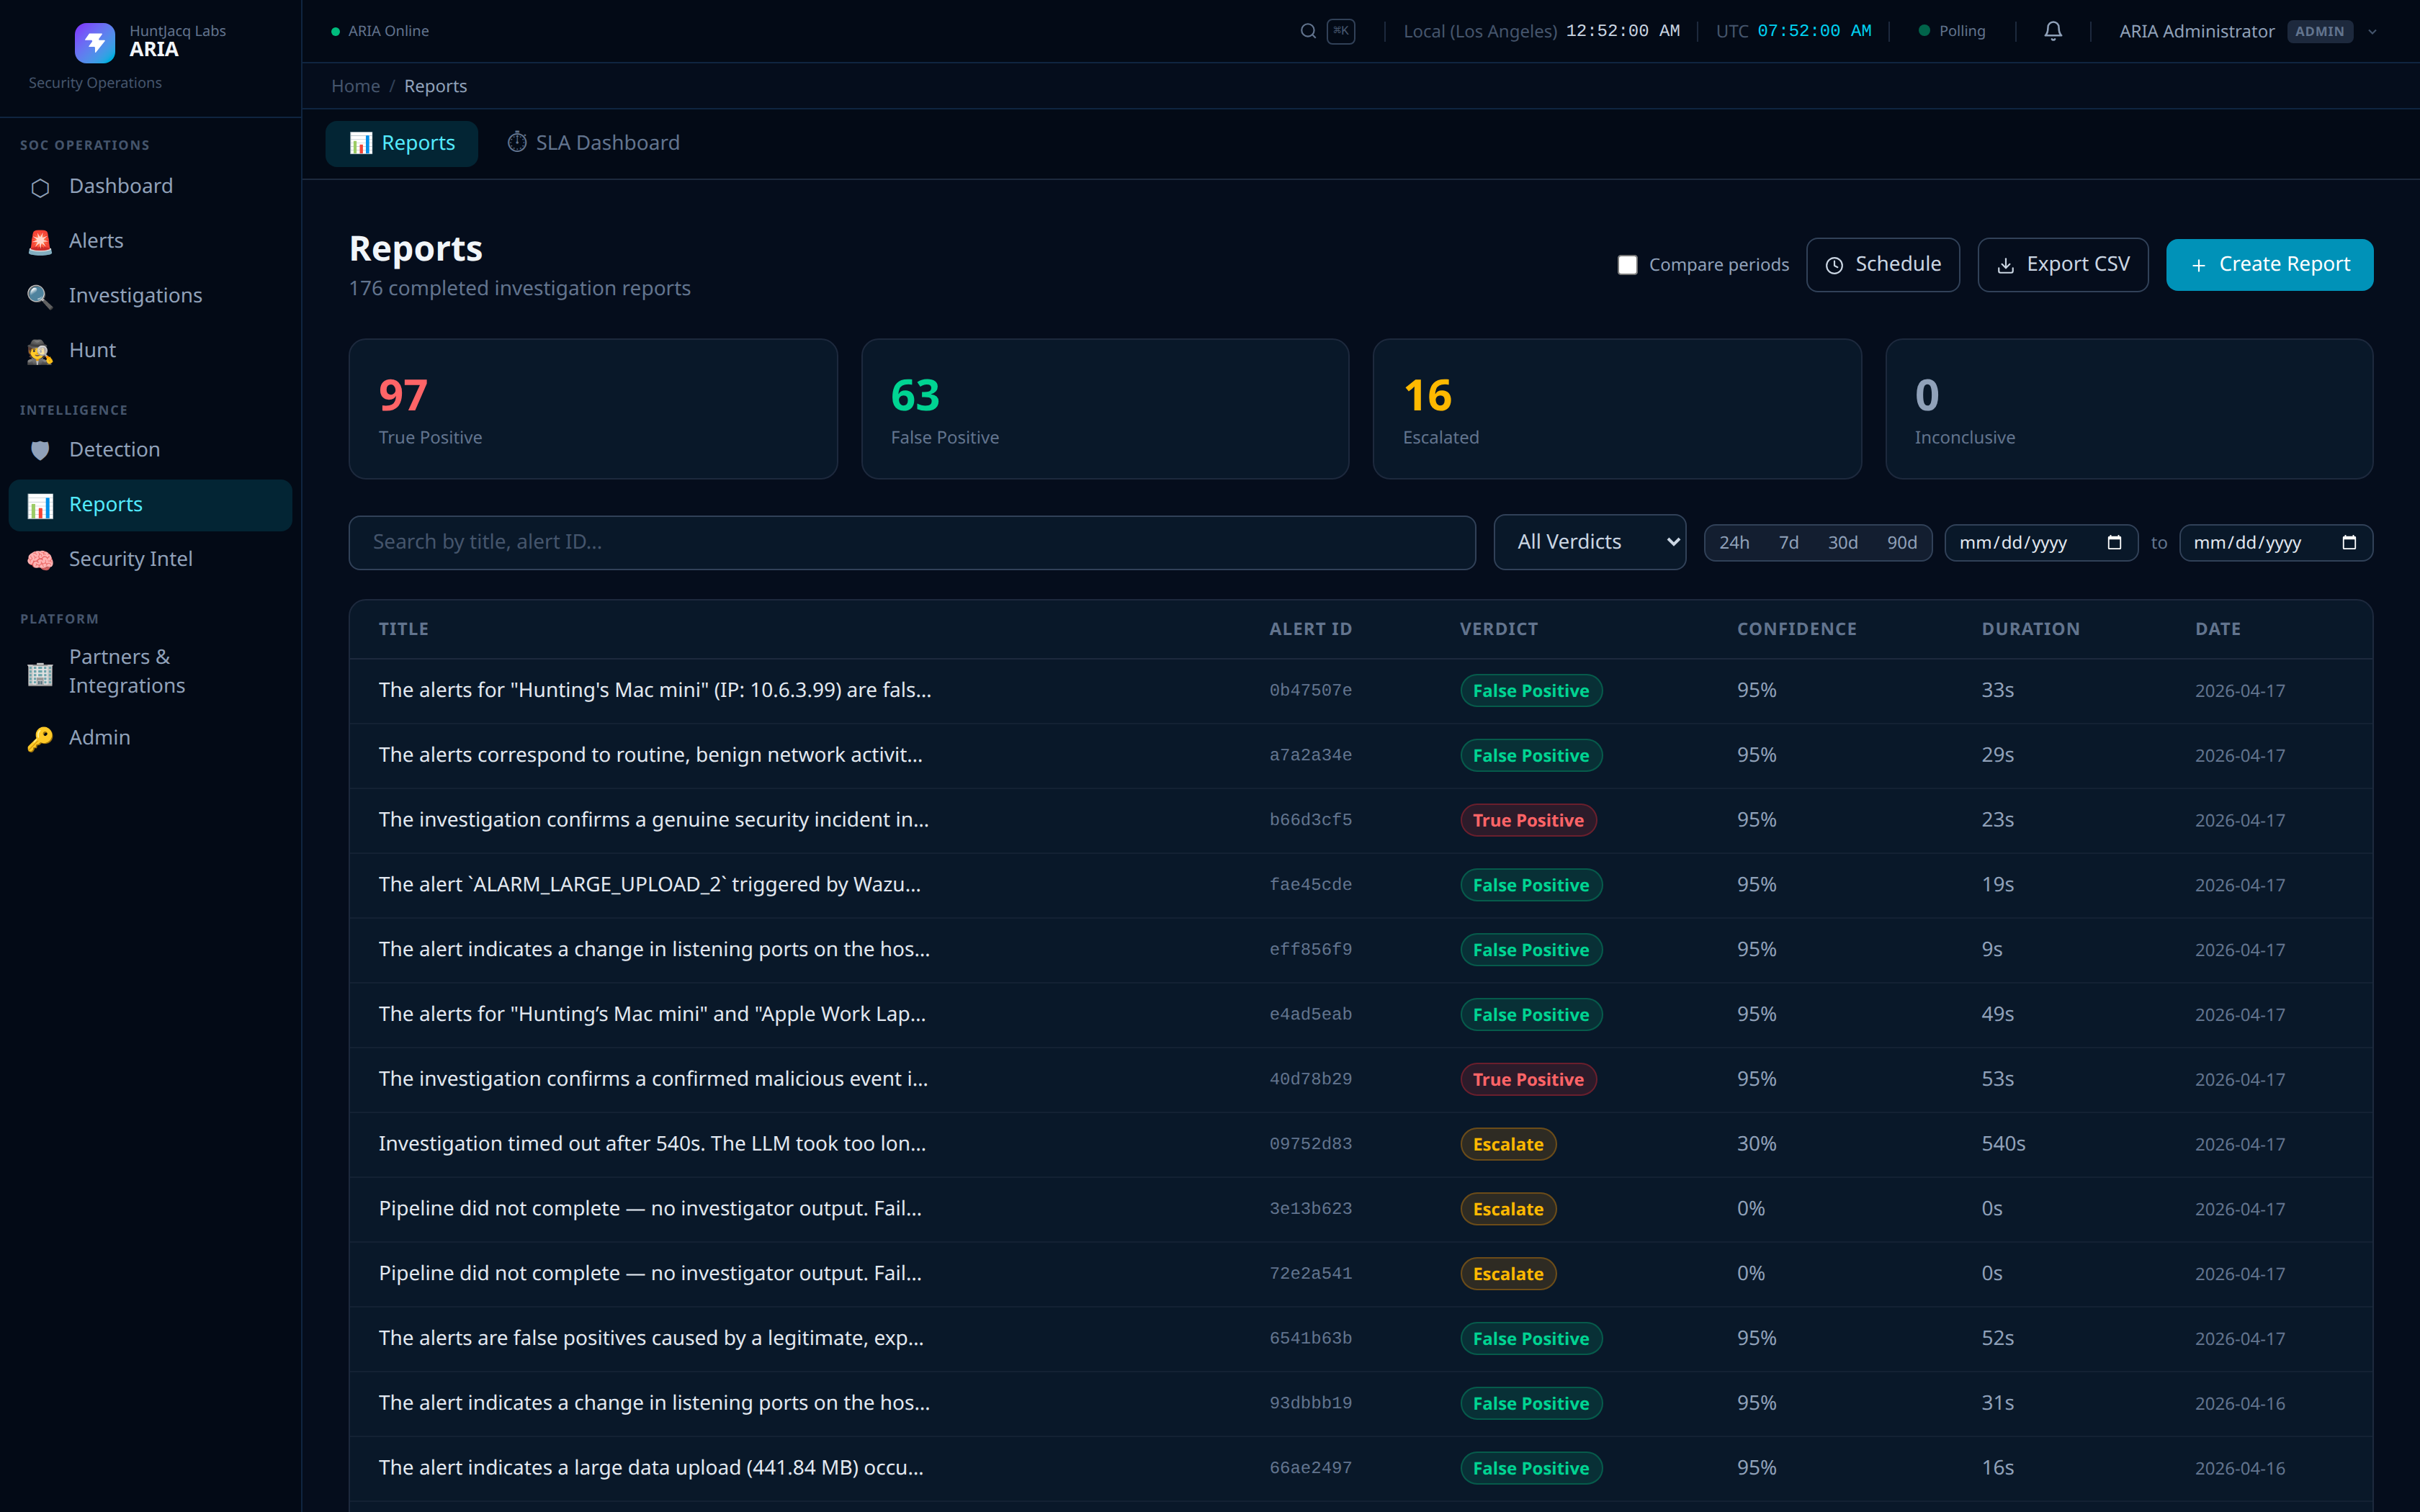Click the 63 False Positive stat card

pos(1104,409)
